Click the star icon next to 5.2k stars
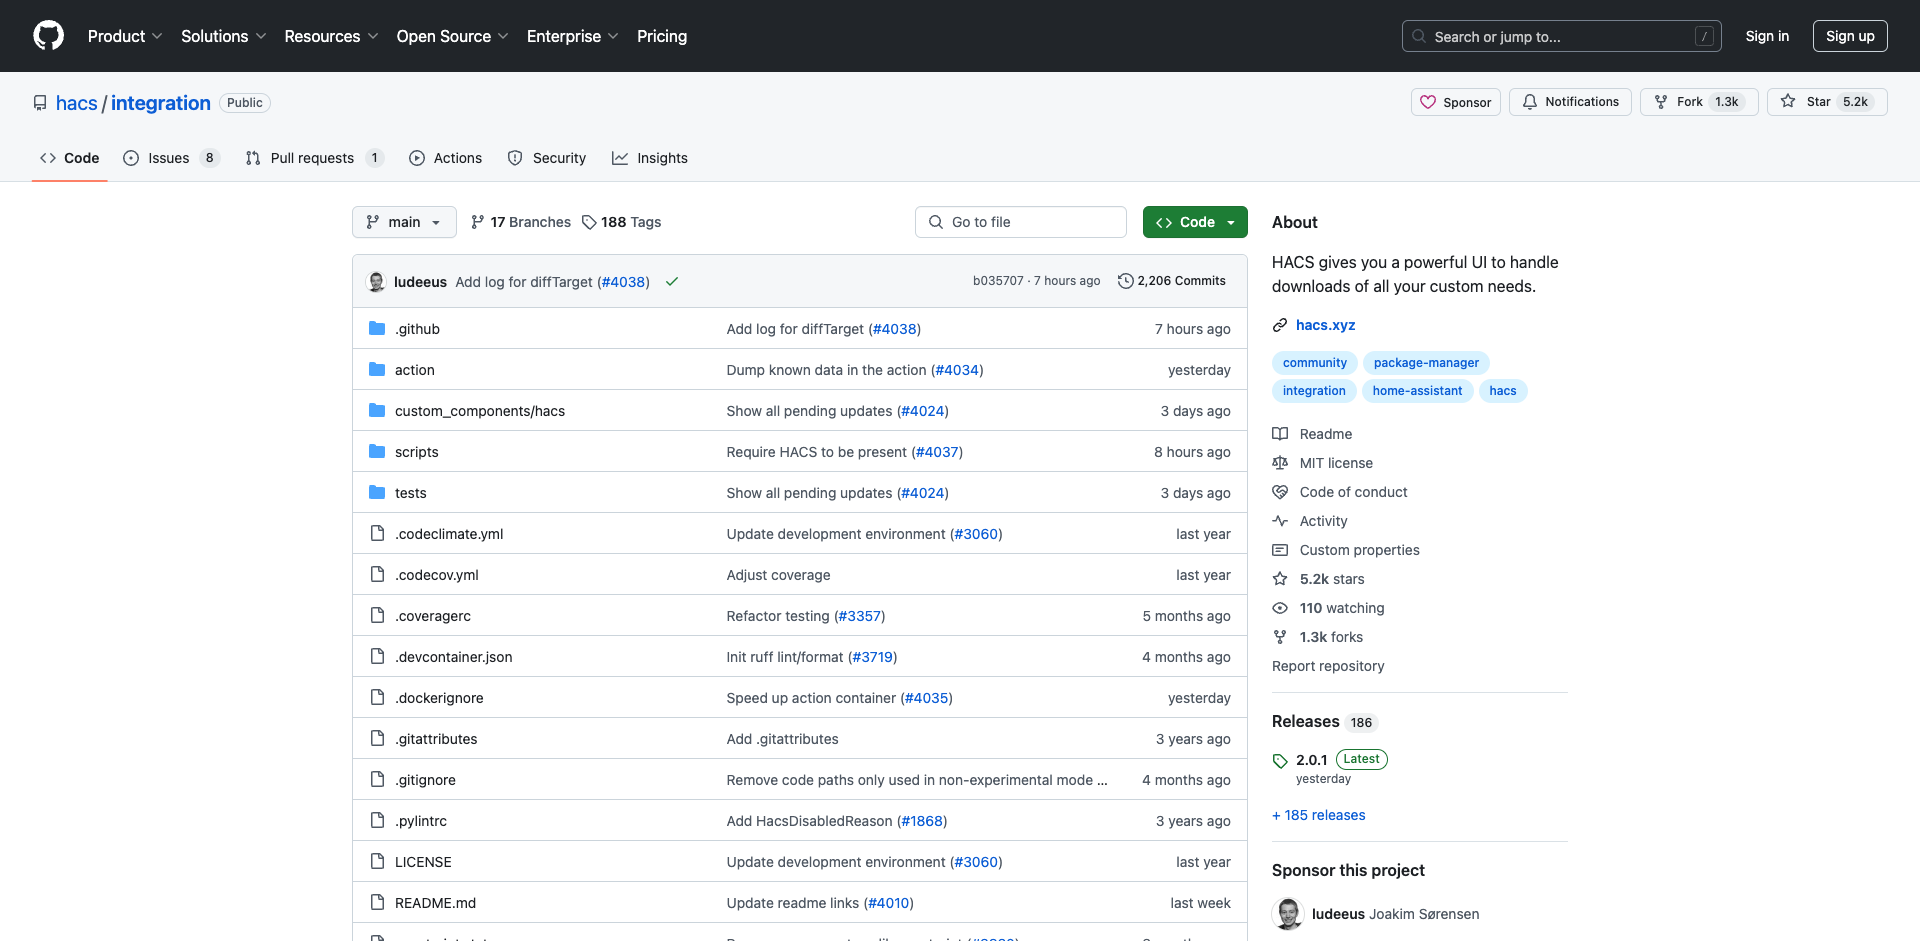This screenshot has height=941, width=1920. point(1280,579)
